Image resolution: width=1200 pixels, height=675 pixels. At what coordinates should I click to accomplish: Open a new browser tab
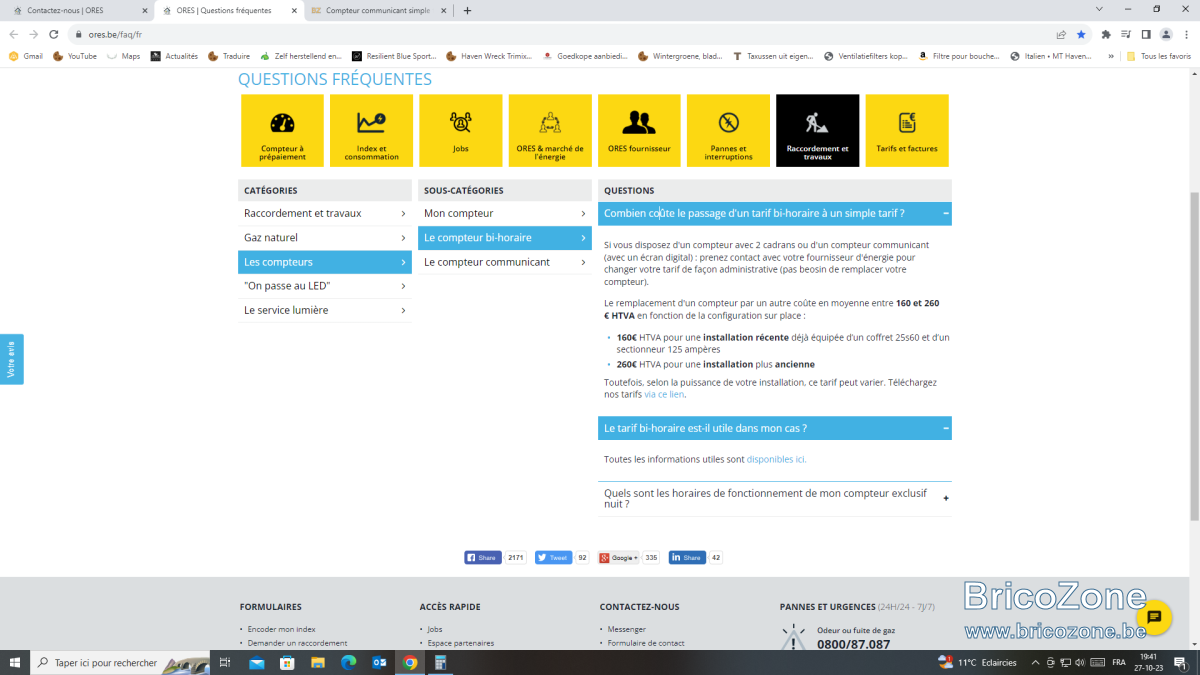click(x=467, y=10)
